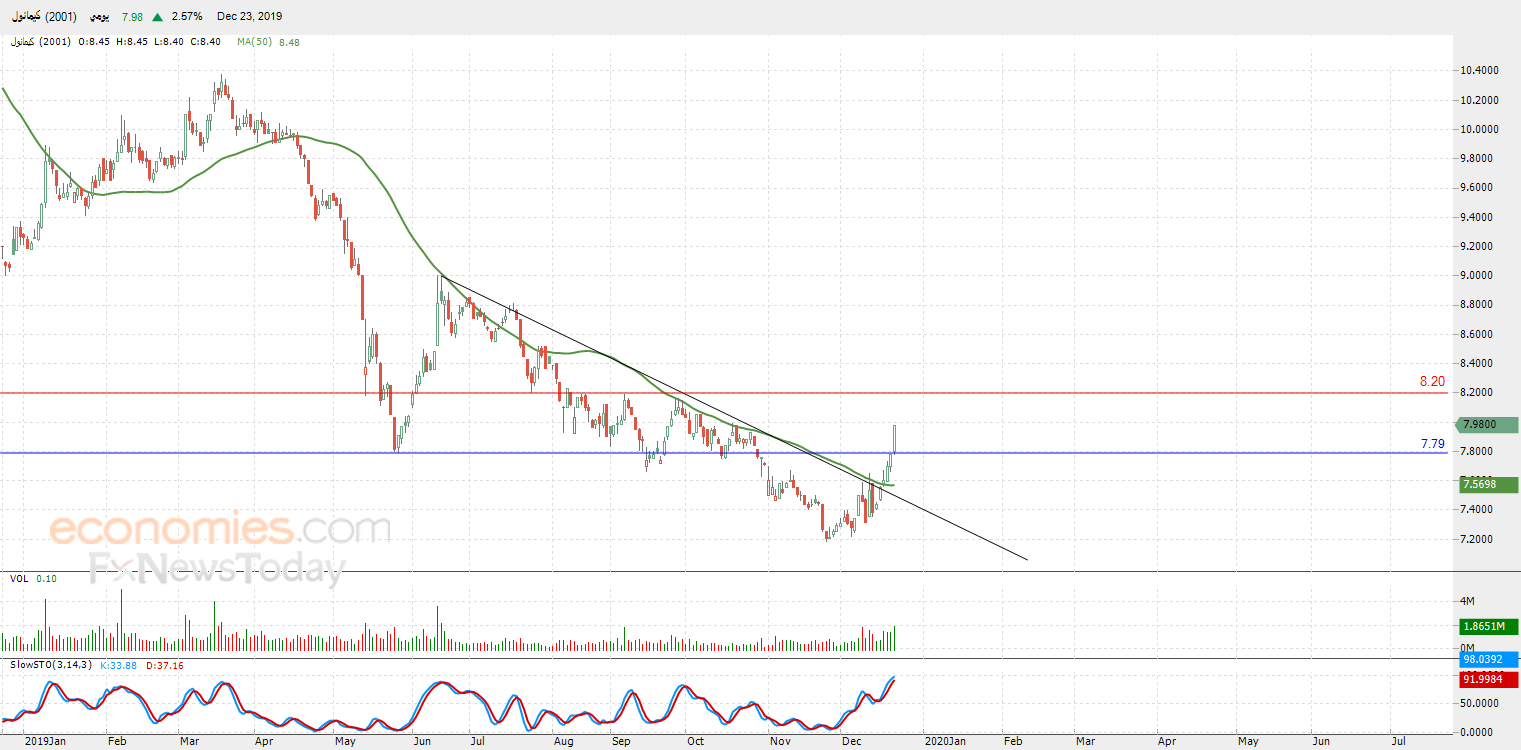
Task: Select the blue 7.79 support label
Action: (x=1432, y=444)
